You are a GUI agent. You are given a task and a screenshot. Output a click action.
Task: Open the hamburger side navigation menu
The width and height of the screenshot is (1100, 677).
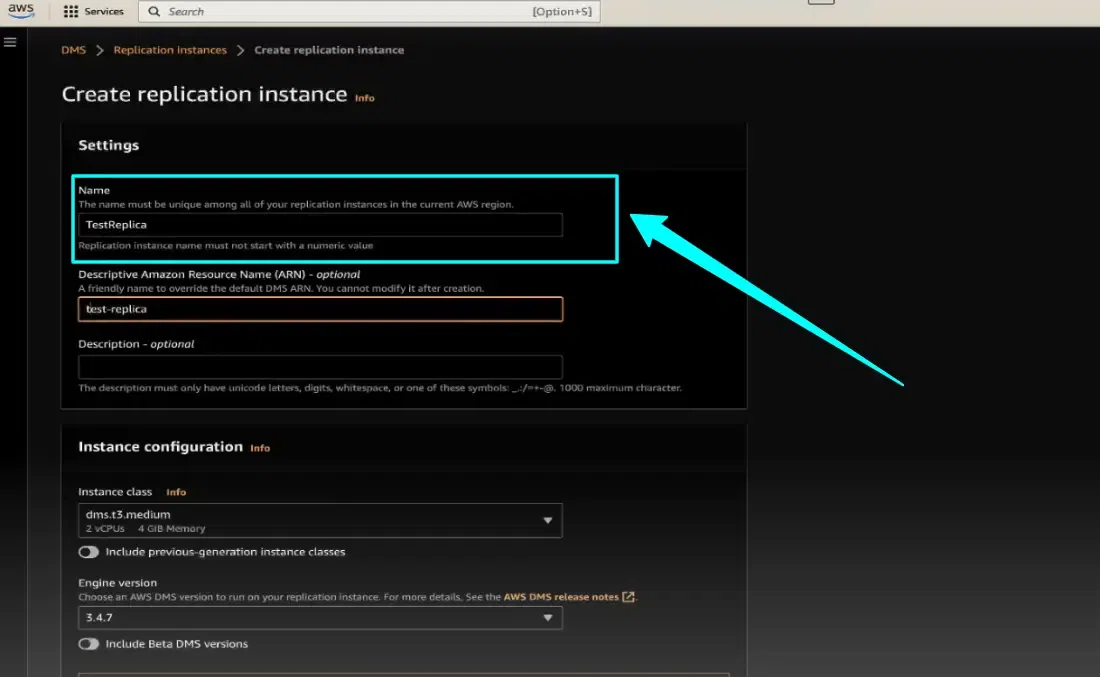(x=10, y=42)
